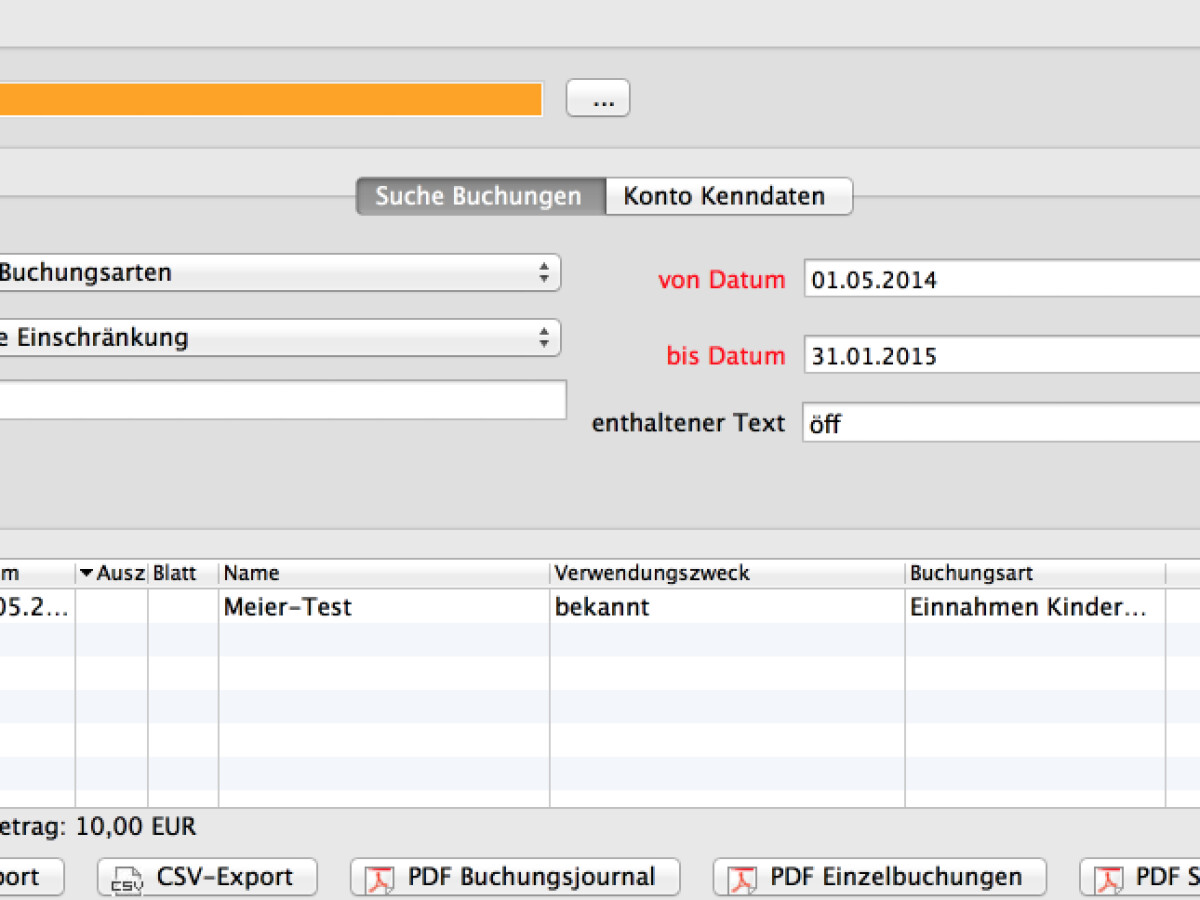Click the PDF icon on PDF Buchungsjournal button
Viewport: 1200px width, 900px height.
(381, 877)
